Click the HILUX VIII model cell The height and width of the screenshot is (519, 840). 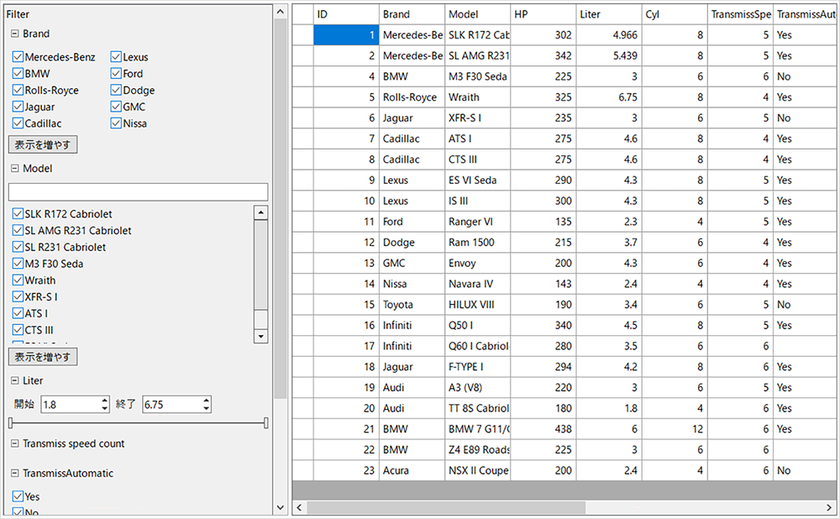click(x=477, y=305)
